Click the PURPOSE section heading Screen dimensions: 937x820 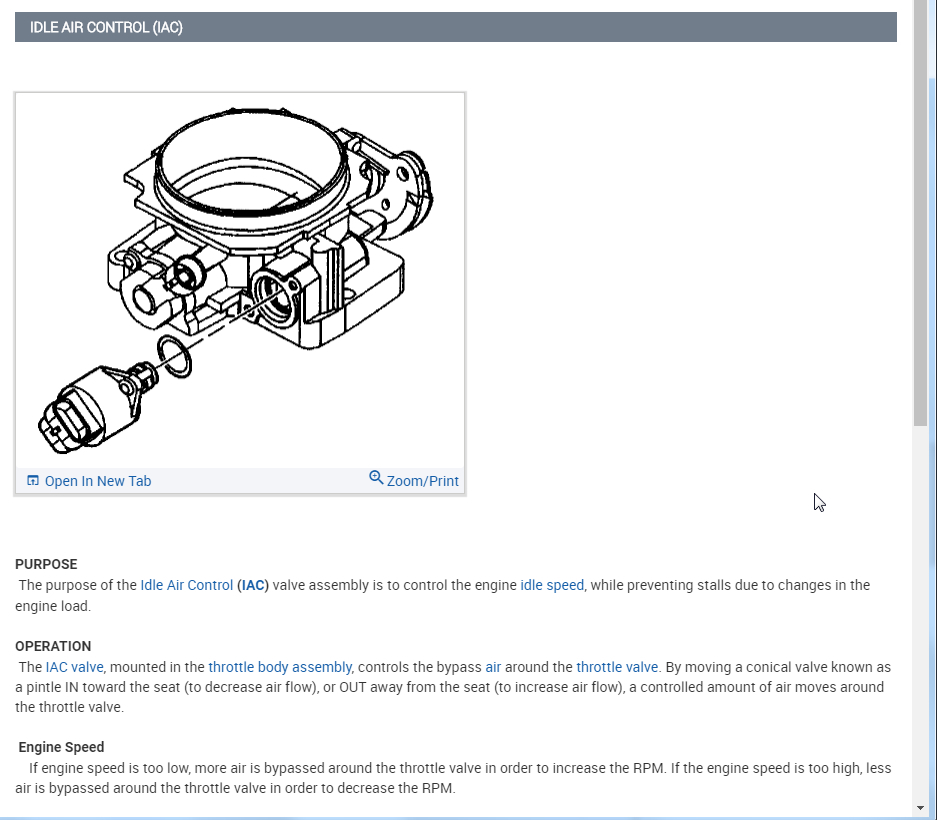46,564
